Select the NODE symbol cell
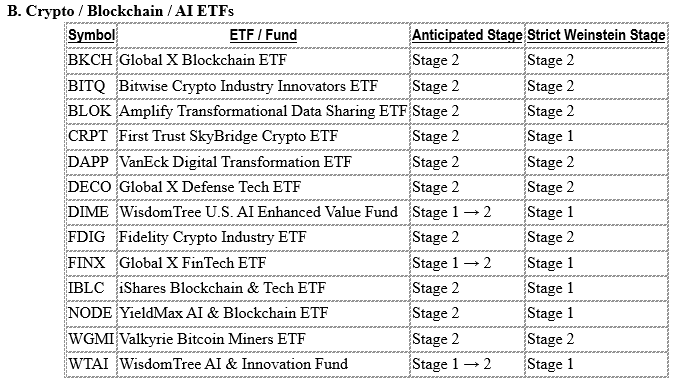The height and width of the screenshot is (386, 676). [x=90, y=313]
